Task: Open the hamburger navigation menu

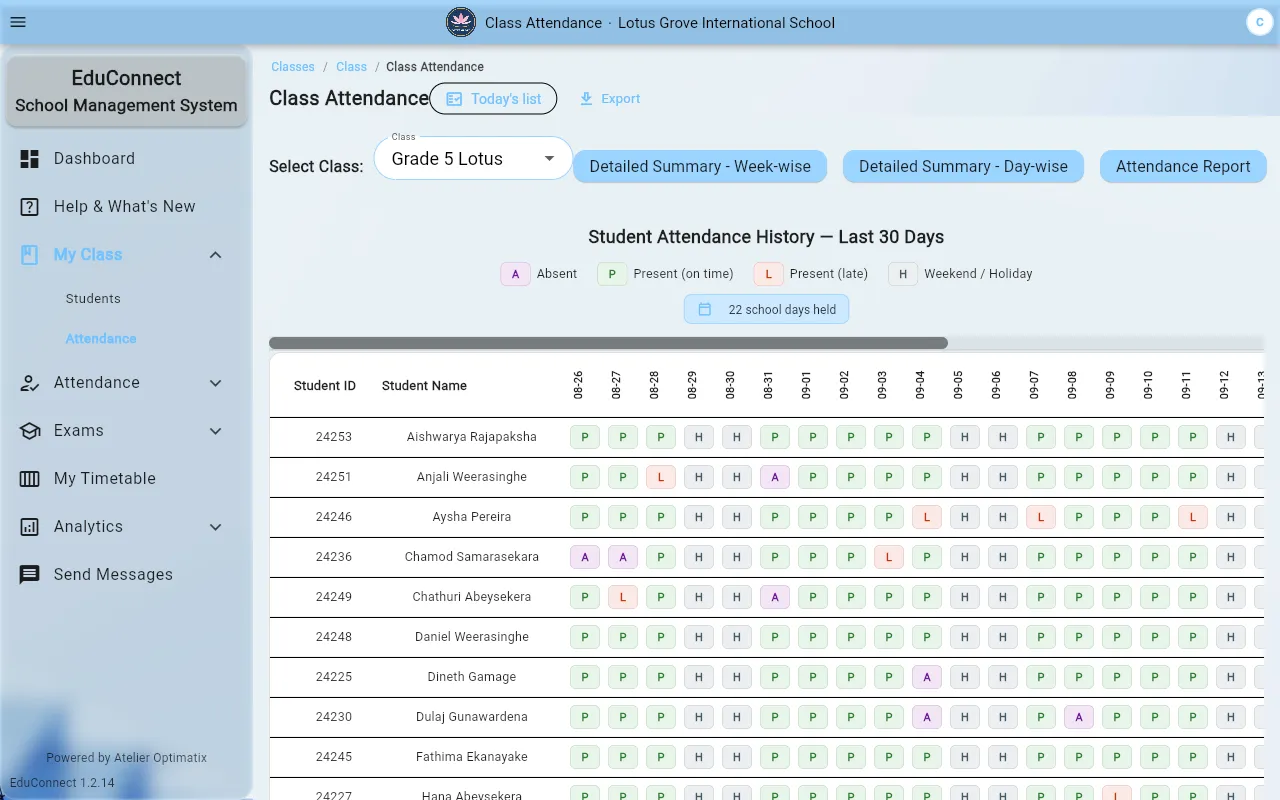Action: [18, 22]
